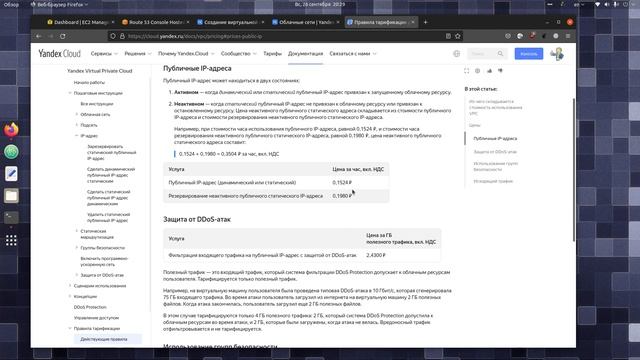The width and height of the screenshot is (640, 360).
Task: Open Terminal from the dock
Action: (11, 218)
